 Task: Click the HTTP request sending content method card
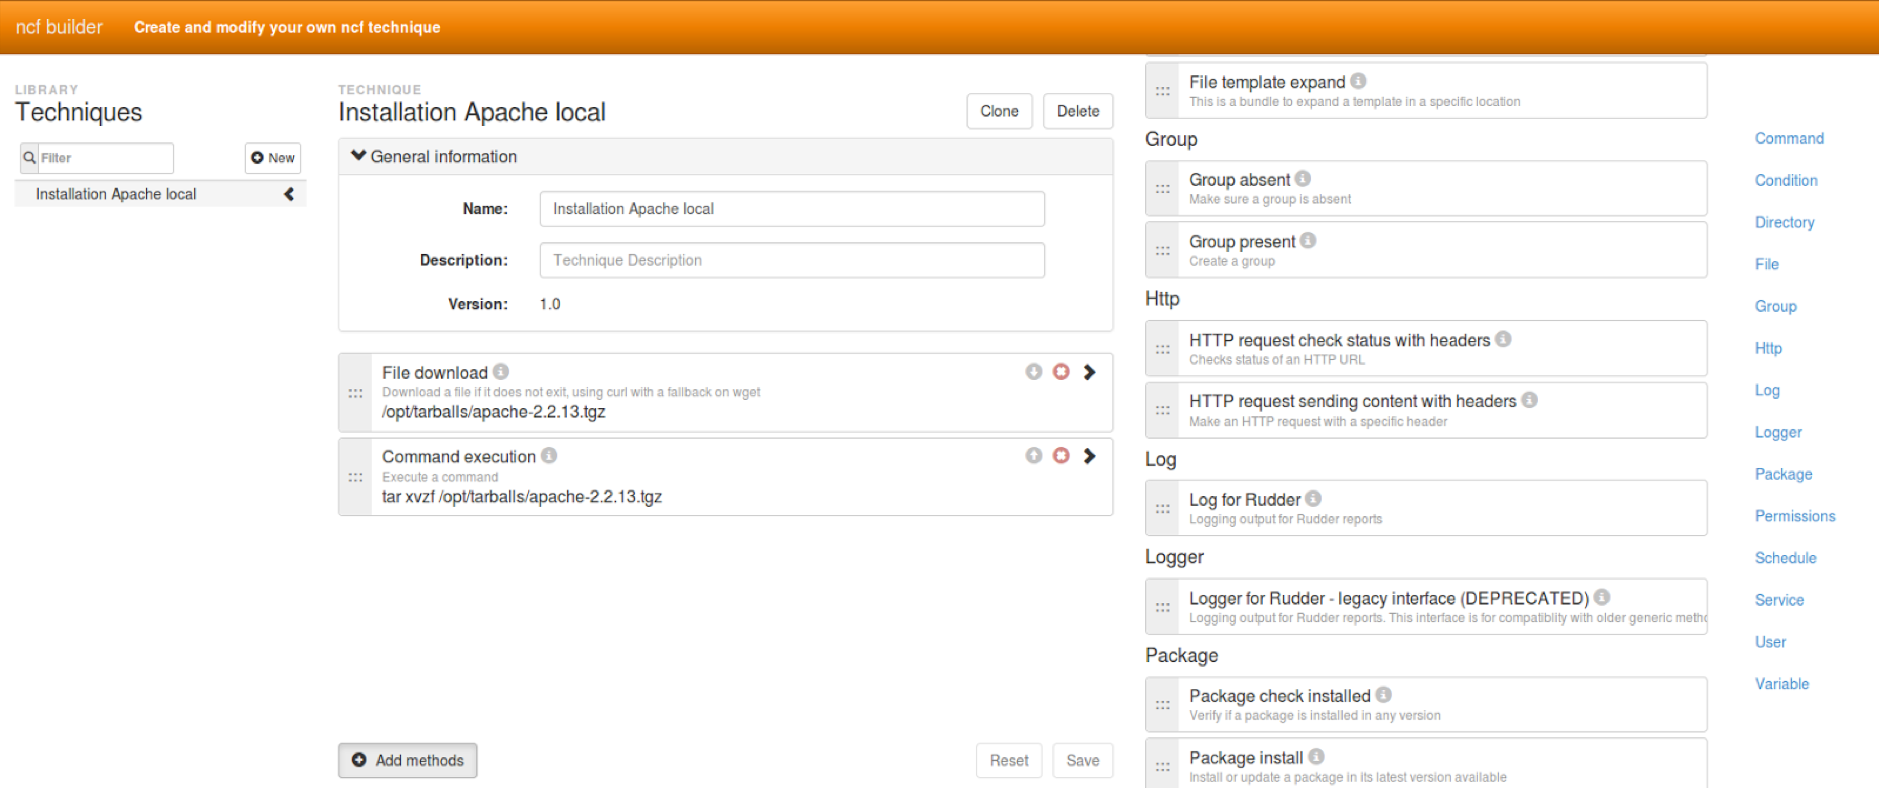coord(1426,410)
